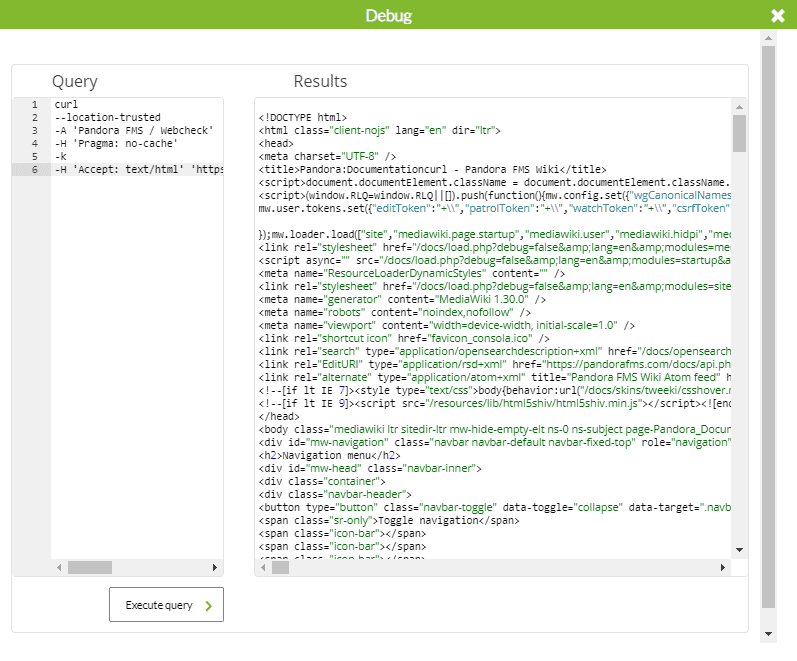Image resolution: width=797 pixels, height=661 pixels.
Task: Click the dialog's outer scroll down arrow
Action: (769, 634)
